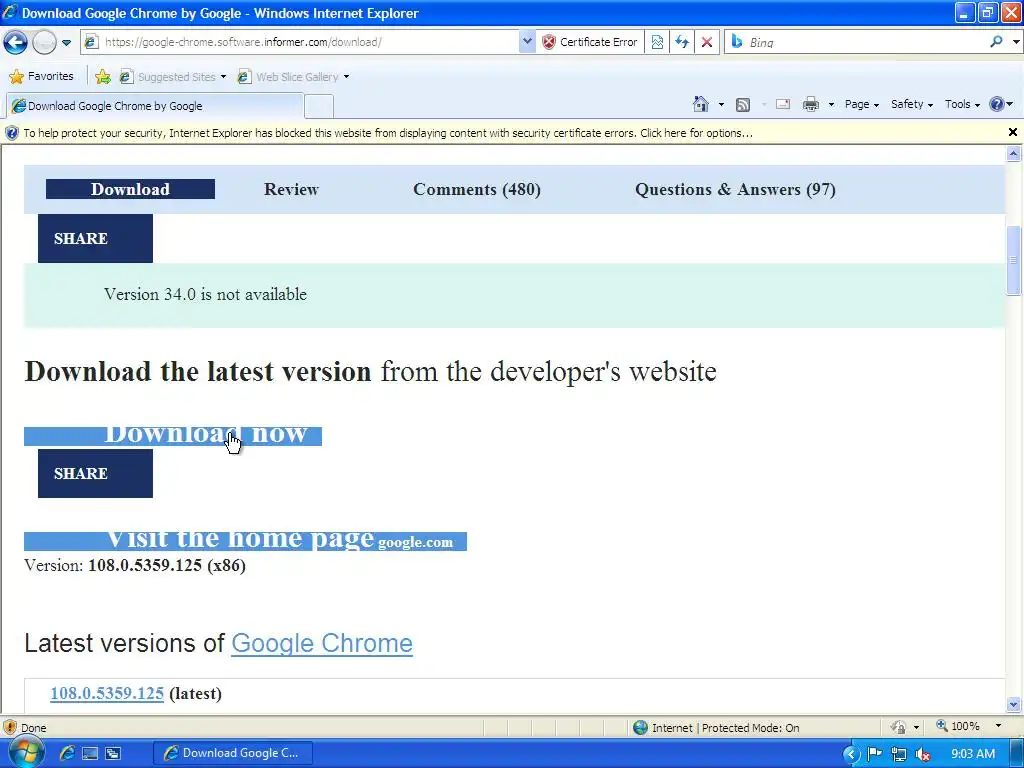Click the SHARE button below Download now
1024x768 pixels.
coord(95,473)
